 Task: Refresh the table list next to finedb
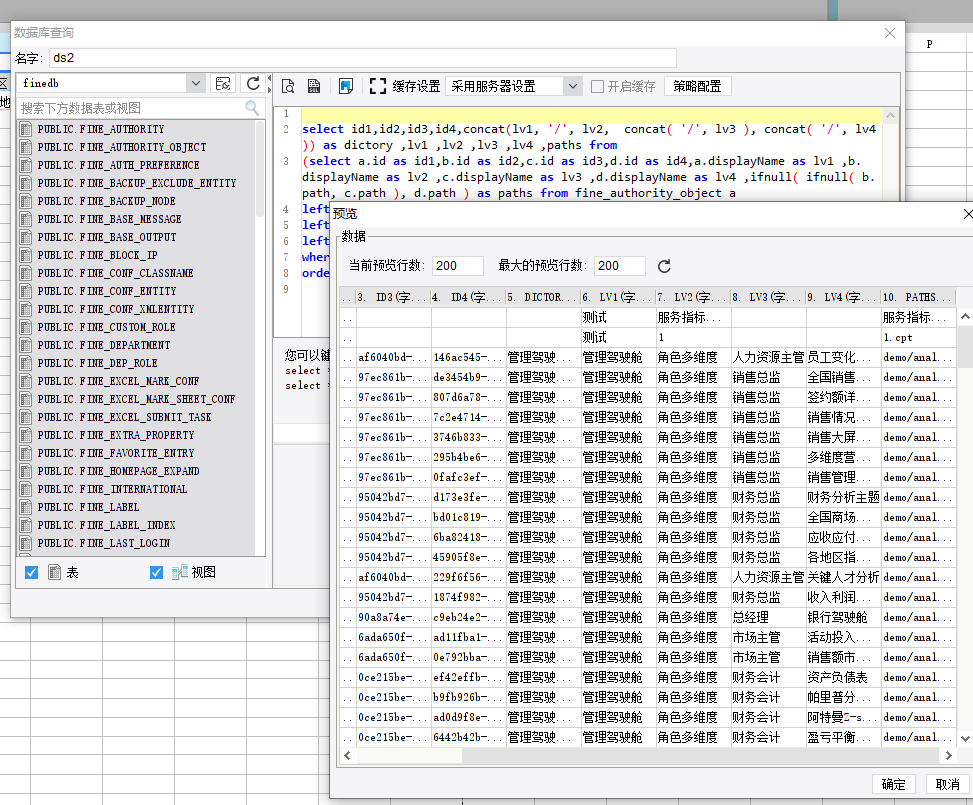pyautogui.click(x=253, y=83)
